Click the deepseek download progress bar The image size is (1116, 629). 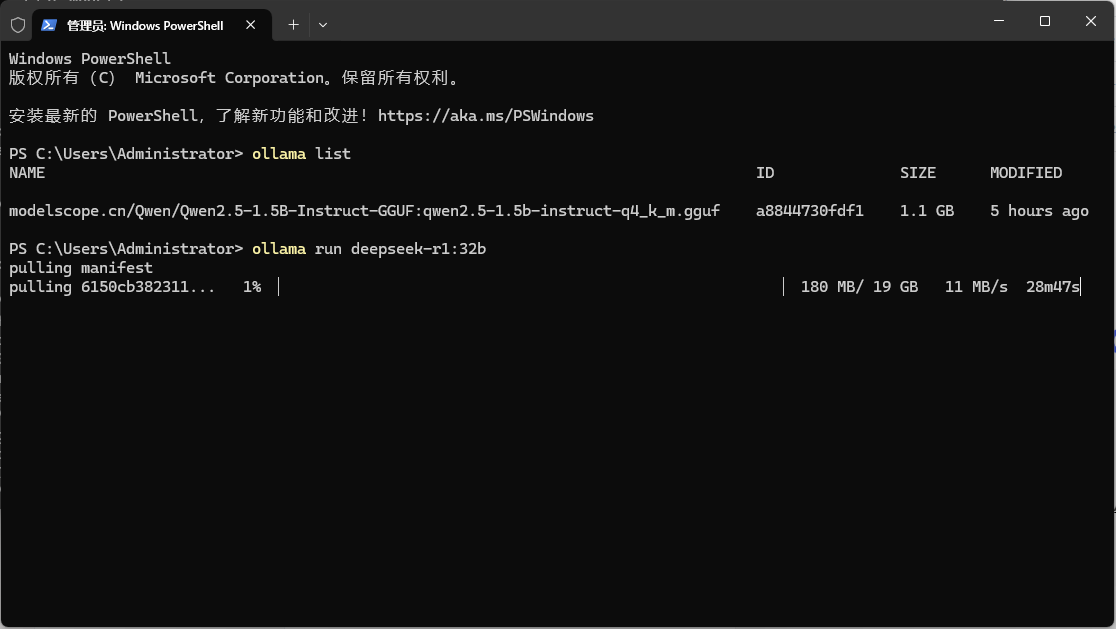[530, 287]
